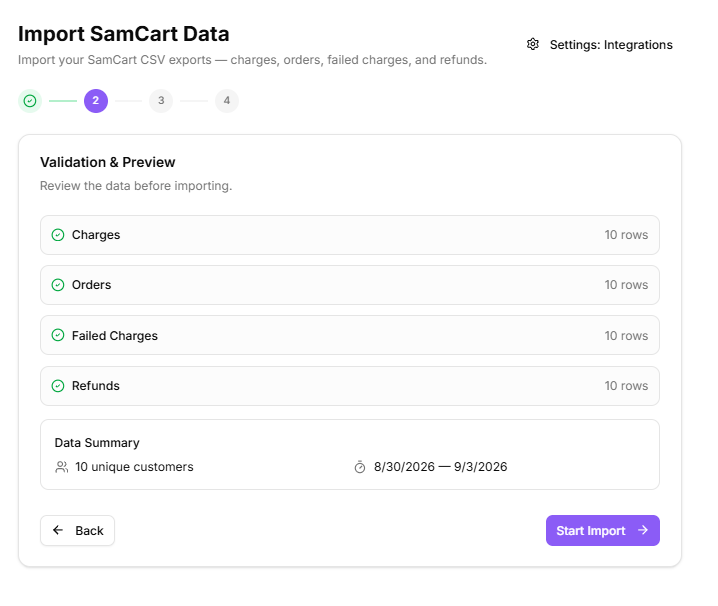Click the customers people icon
The width and height of the screenshot is (718, 606).
pos(61,467)
